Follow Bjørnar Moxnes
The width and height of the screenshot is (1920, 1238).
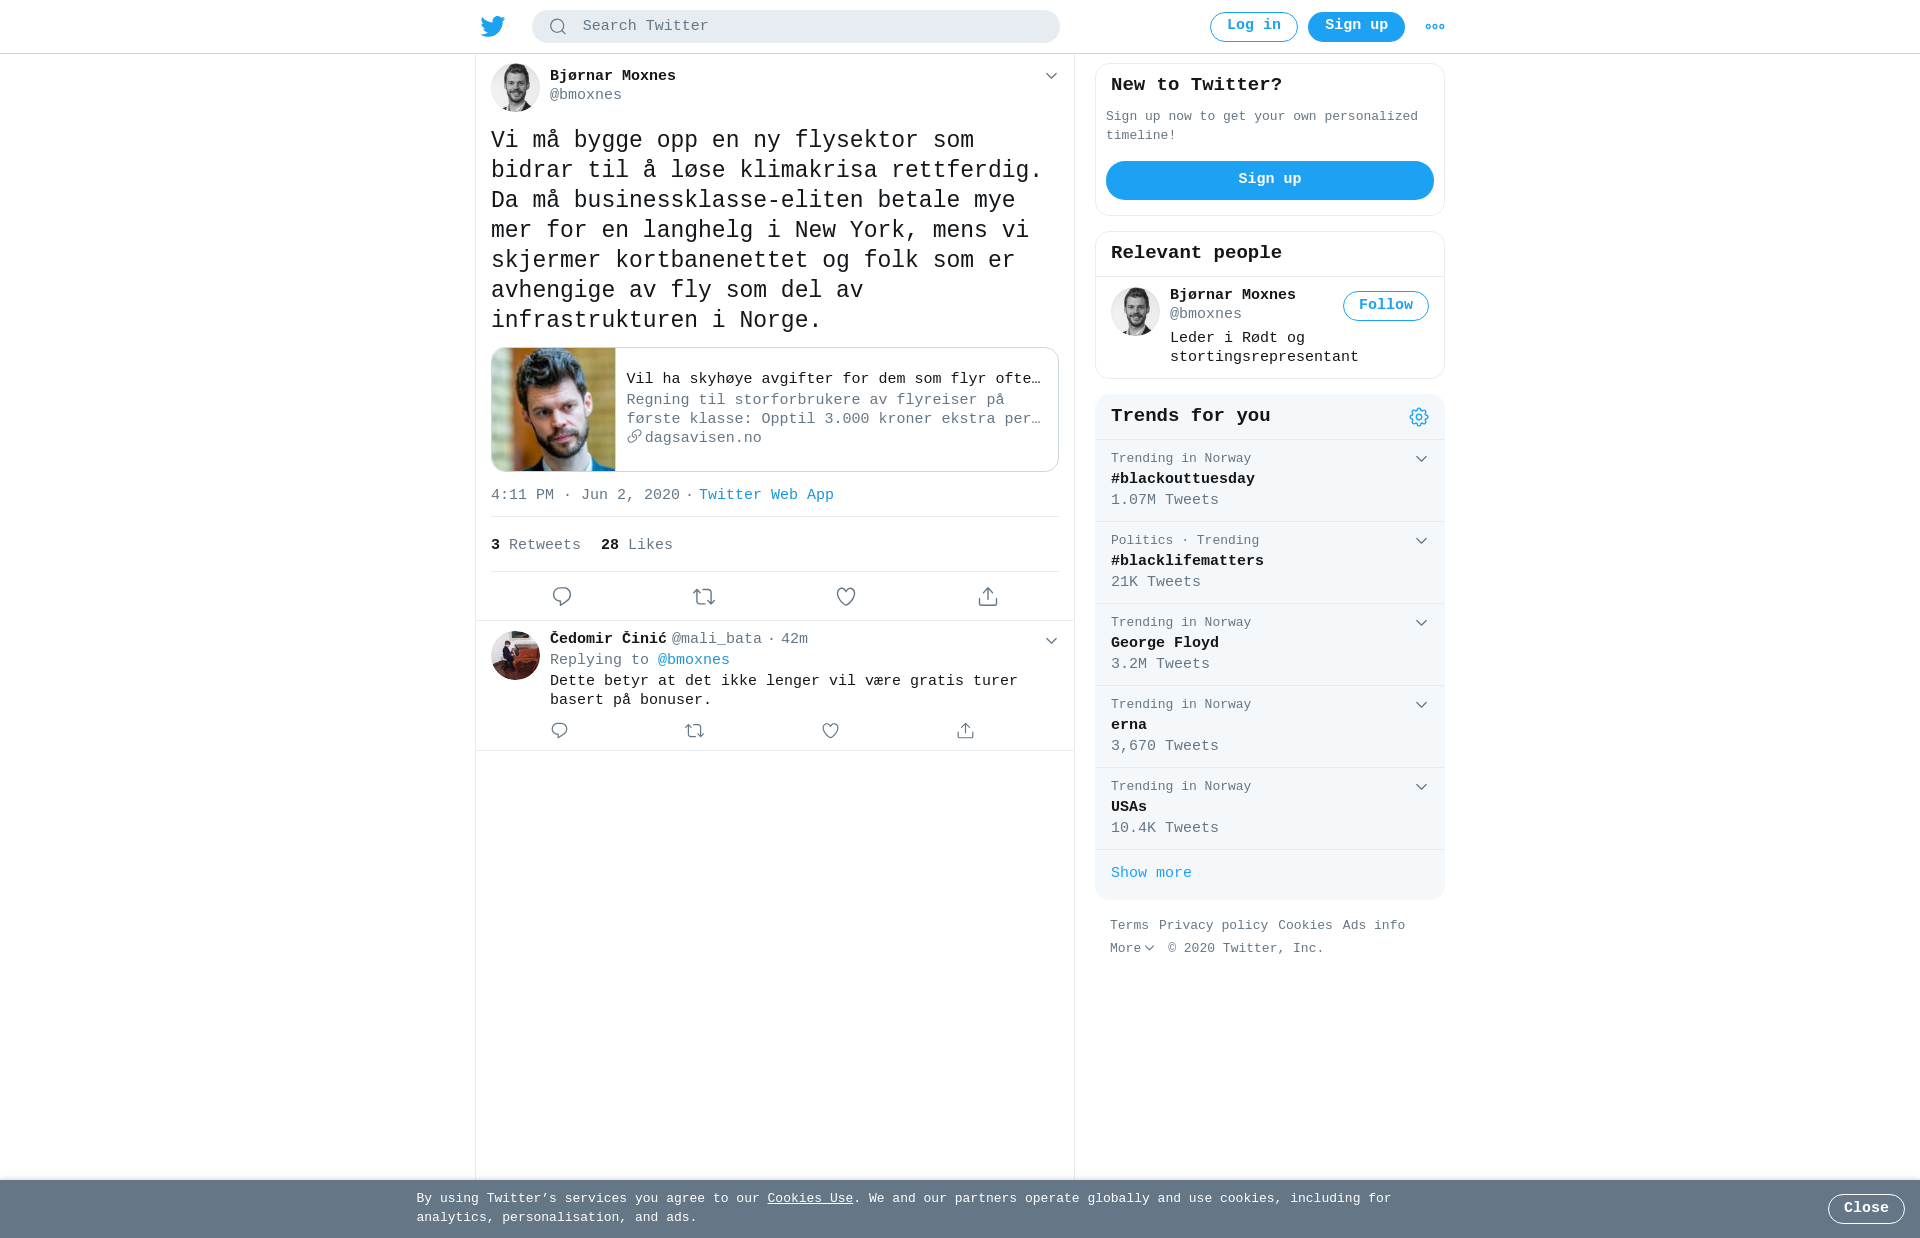pyautogui.click(x=1385, y=306)
